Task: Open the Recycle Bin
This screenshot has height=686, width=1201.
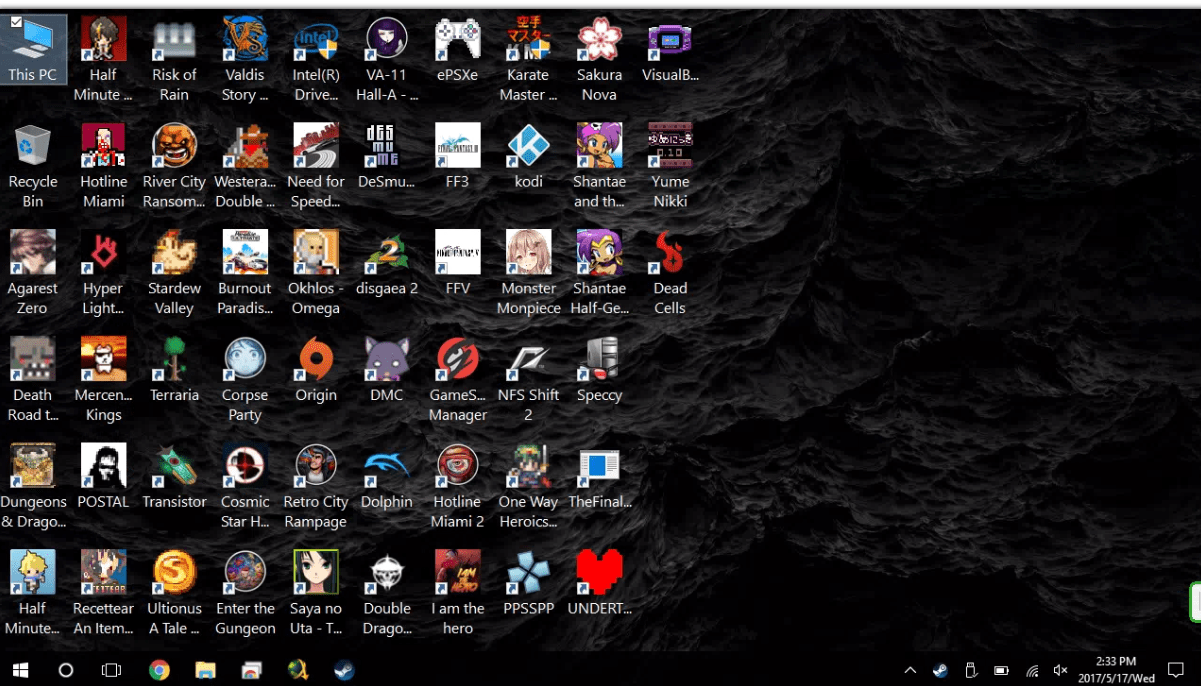Action: [x=33, y=146]
